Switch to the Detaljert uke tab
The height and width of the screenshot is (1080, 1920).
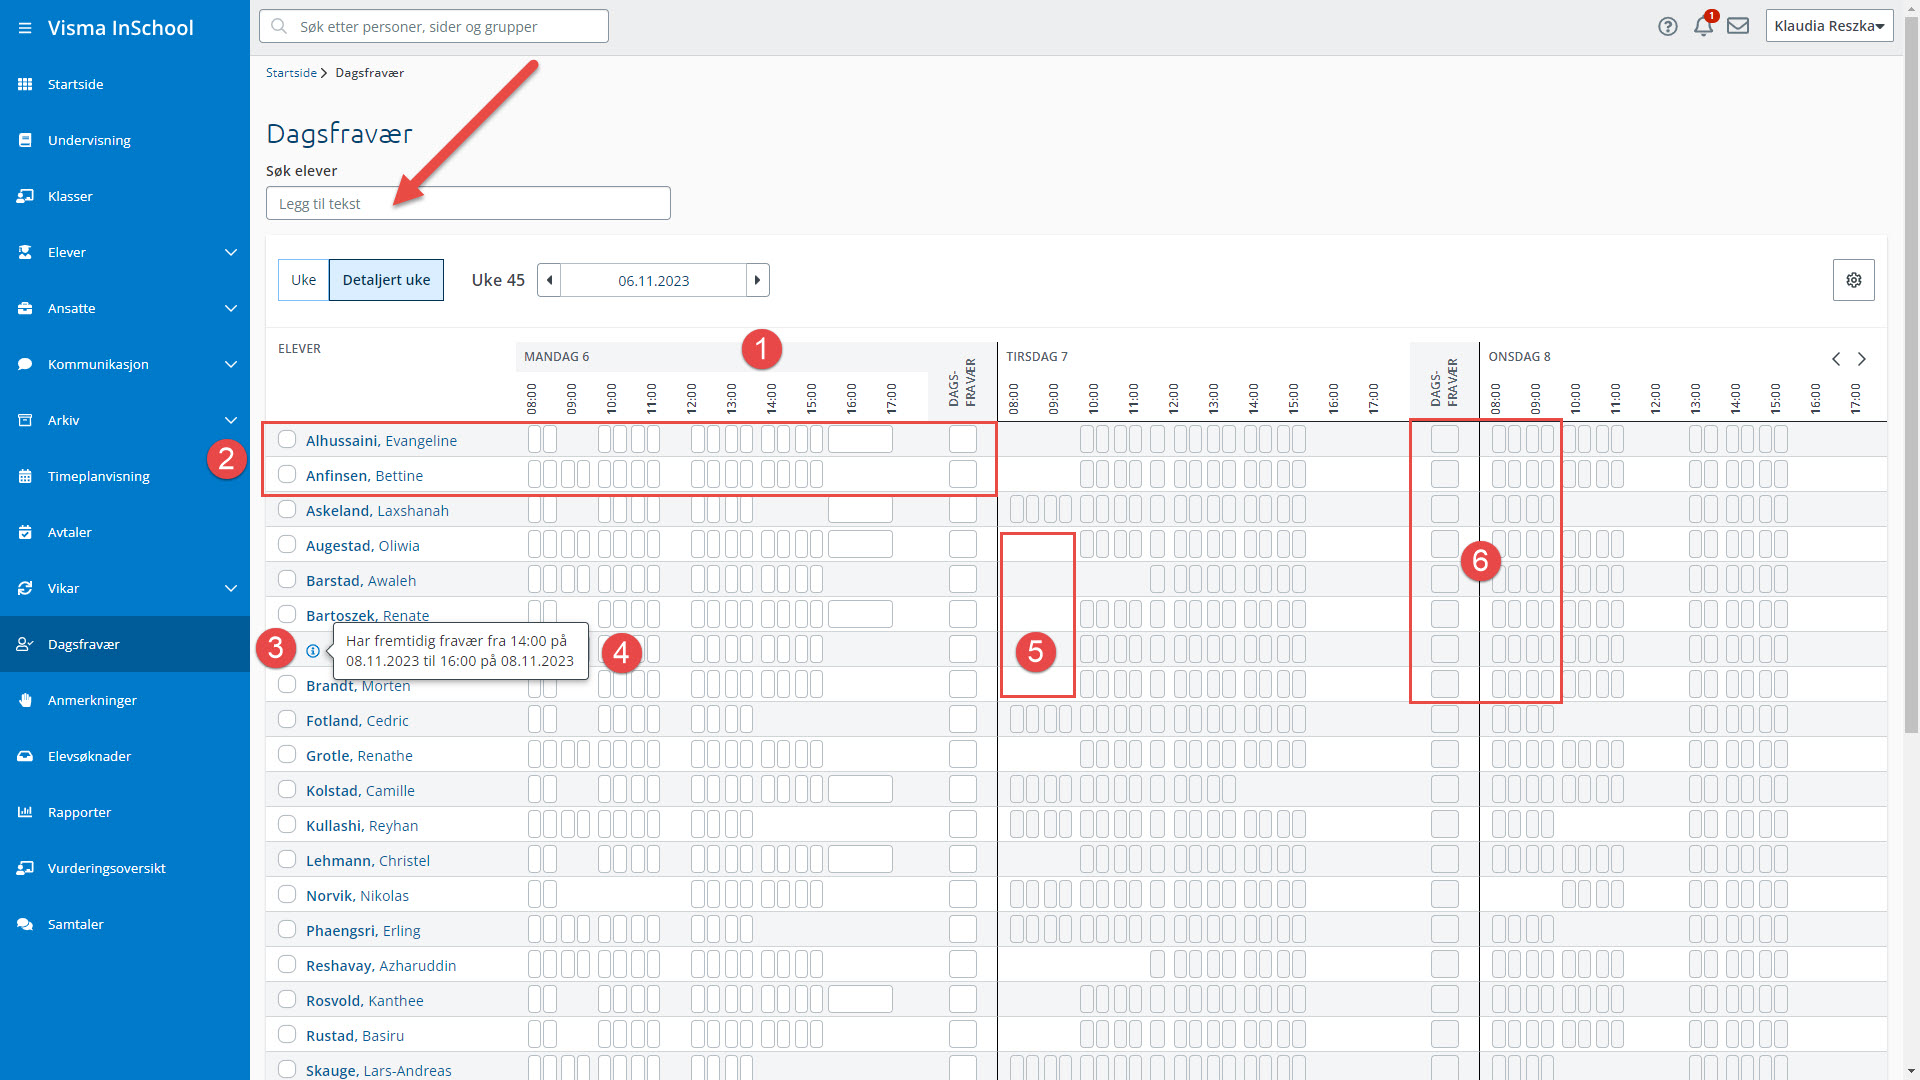click(386, 280)
